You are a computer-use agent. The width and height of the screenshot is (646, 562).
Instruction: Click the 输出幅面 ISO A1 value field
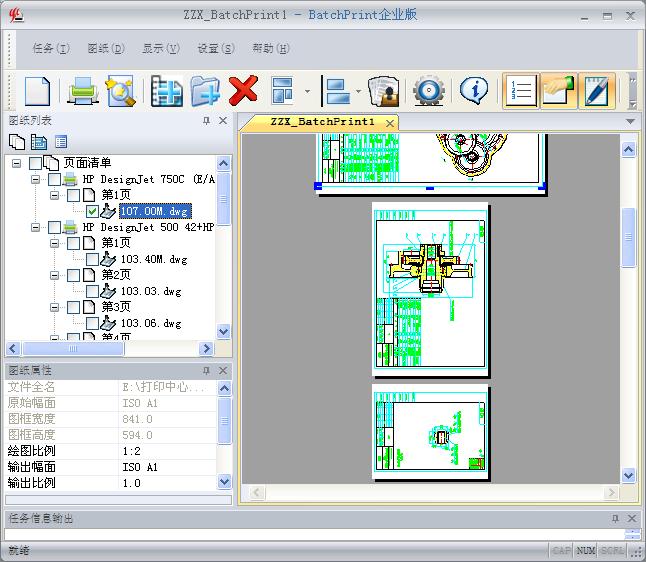167,467
